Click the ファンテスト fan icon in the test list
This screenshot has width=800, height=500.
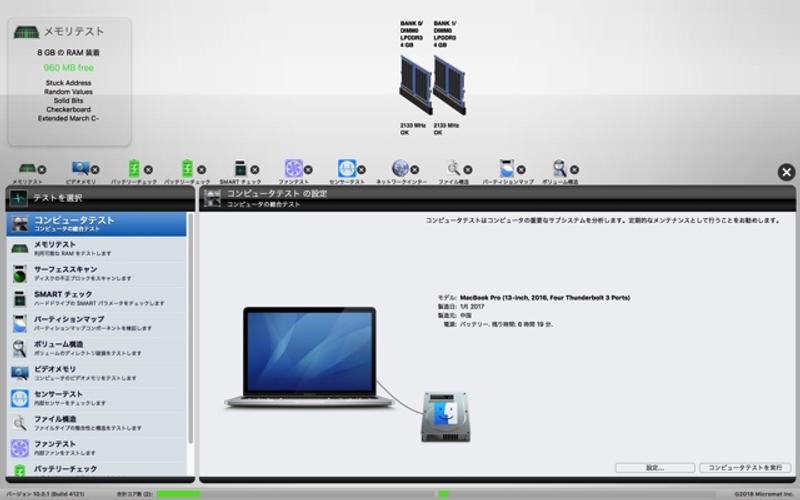[x=19, y=448]
